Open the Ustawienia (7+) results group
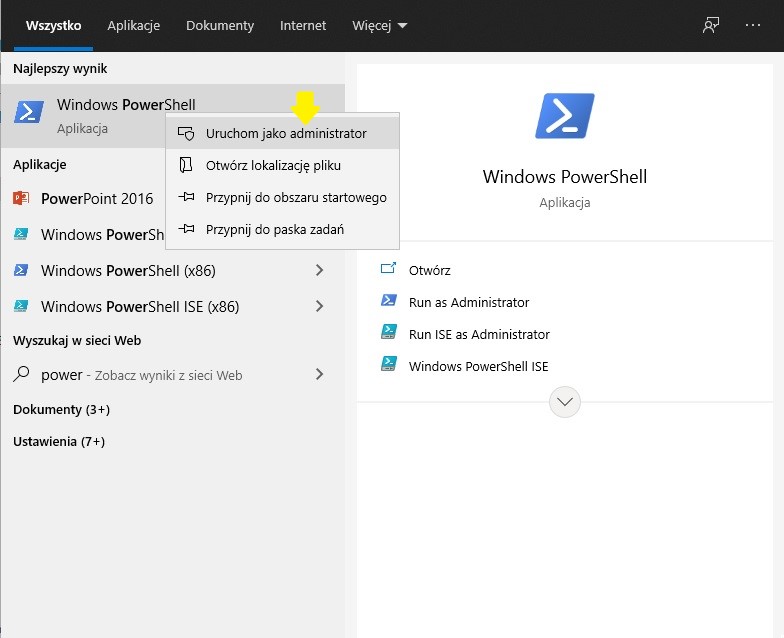 59,441
